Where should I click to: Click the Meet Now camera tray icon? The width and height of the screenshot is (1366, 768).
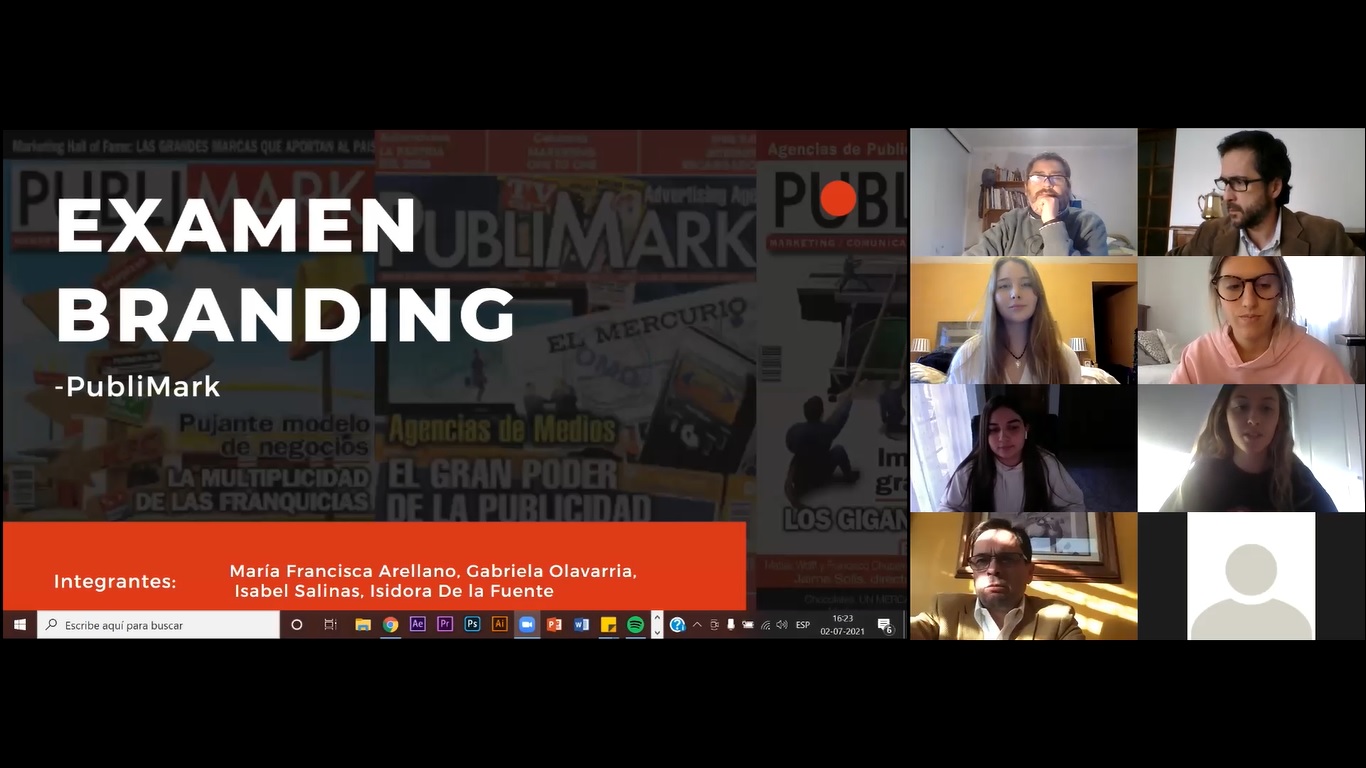[714, 625]
